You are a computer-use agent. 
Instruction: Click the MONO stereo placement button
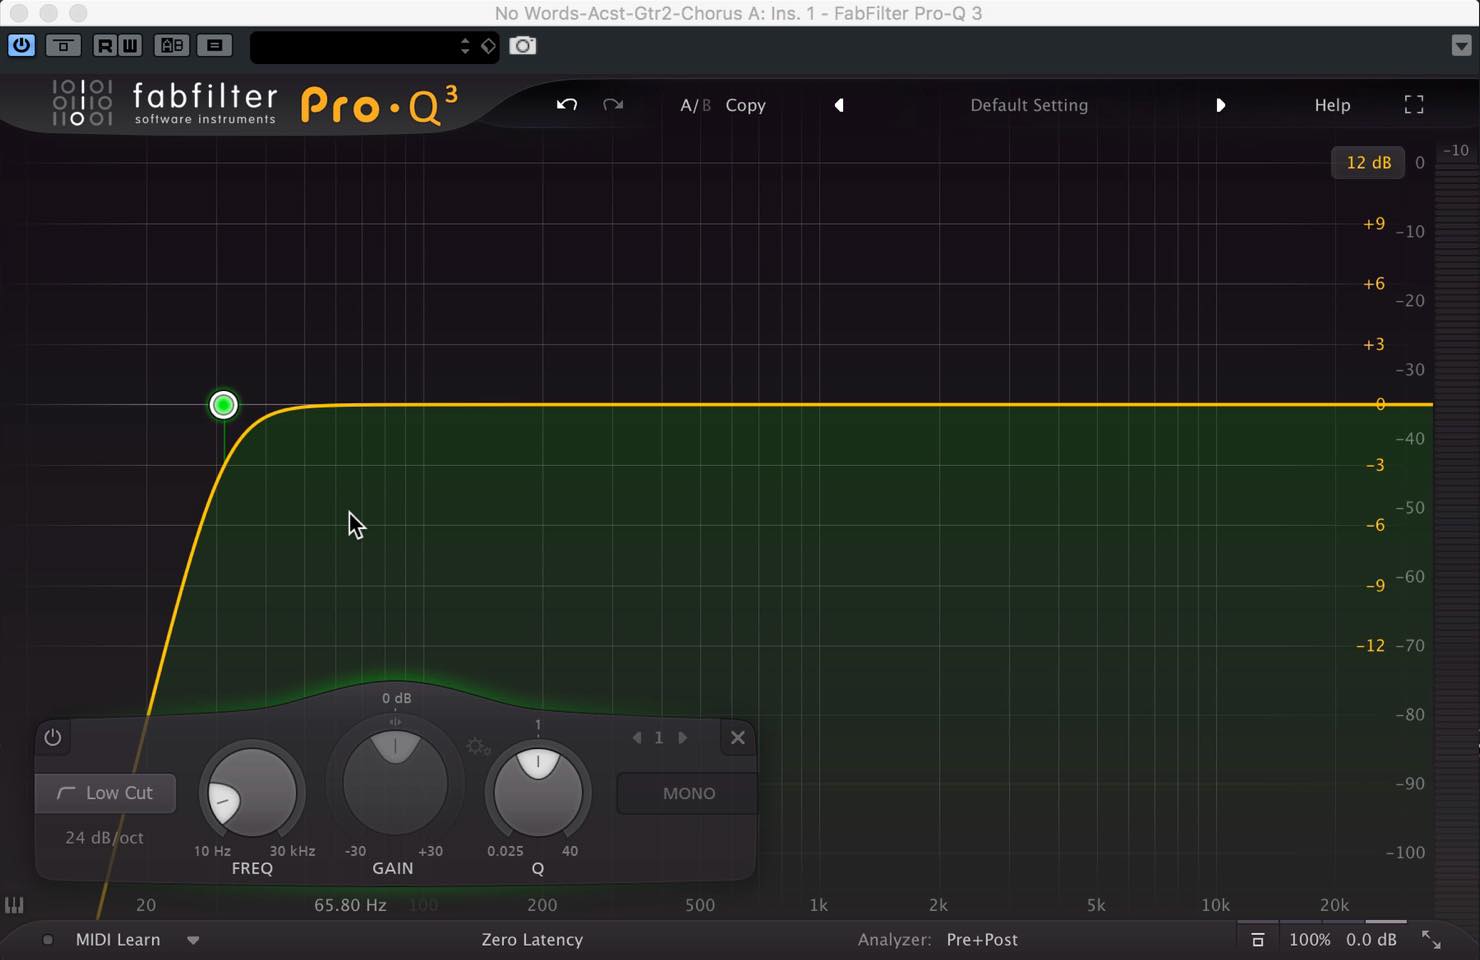tap(688, 793)
